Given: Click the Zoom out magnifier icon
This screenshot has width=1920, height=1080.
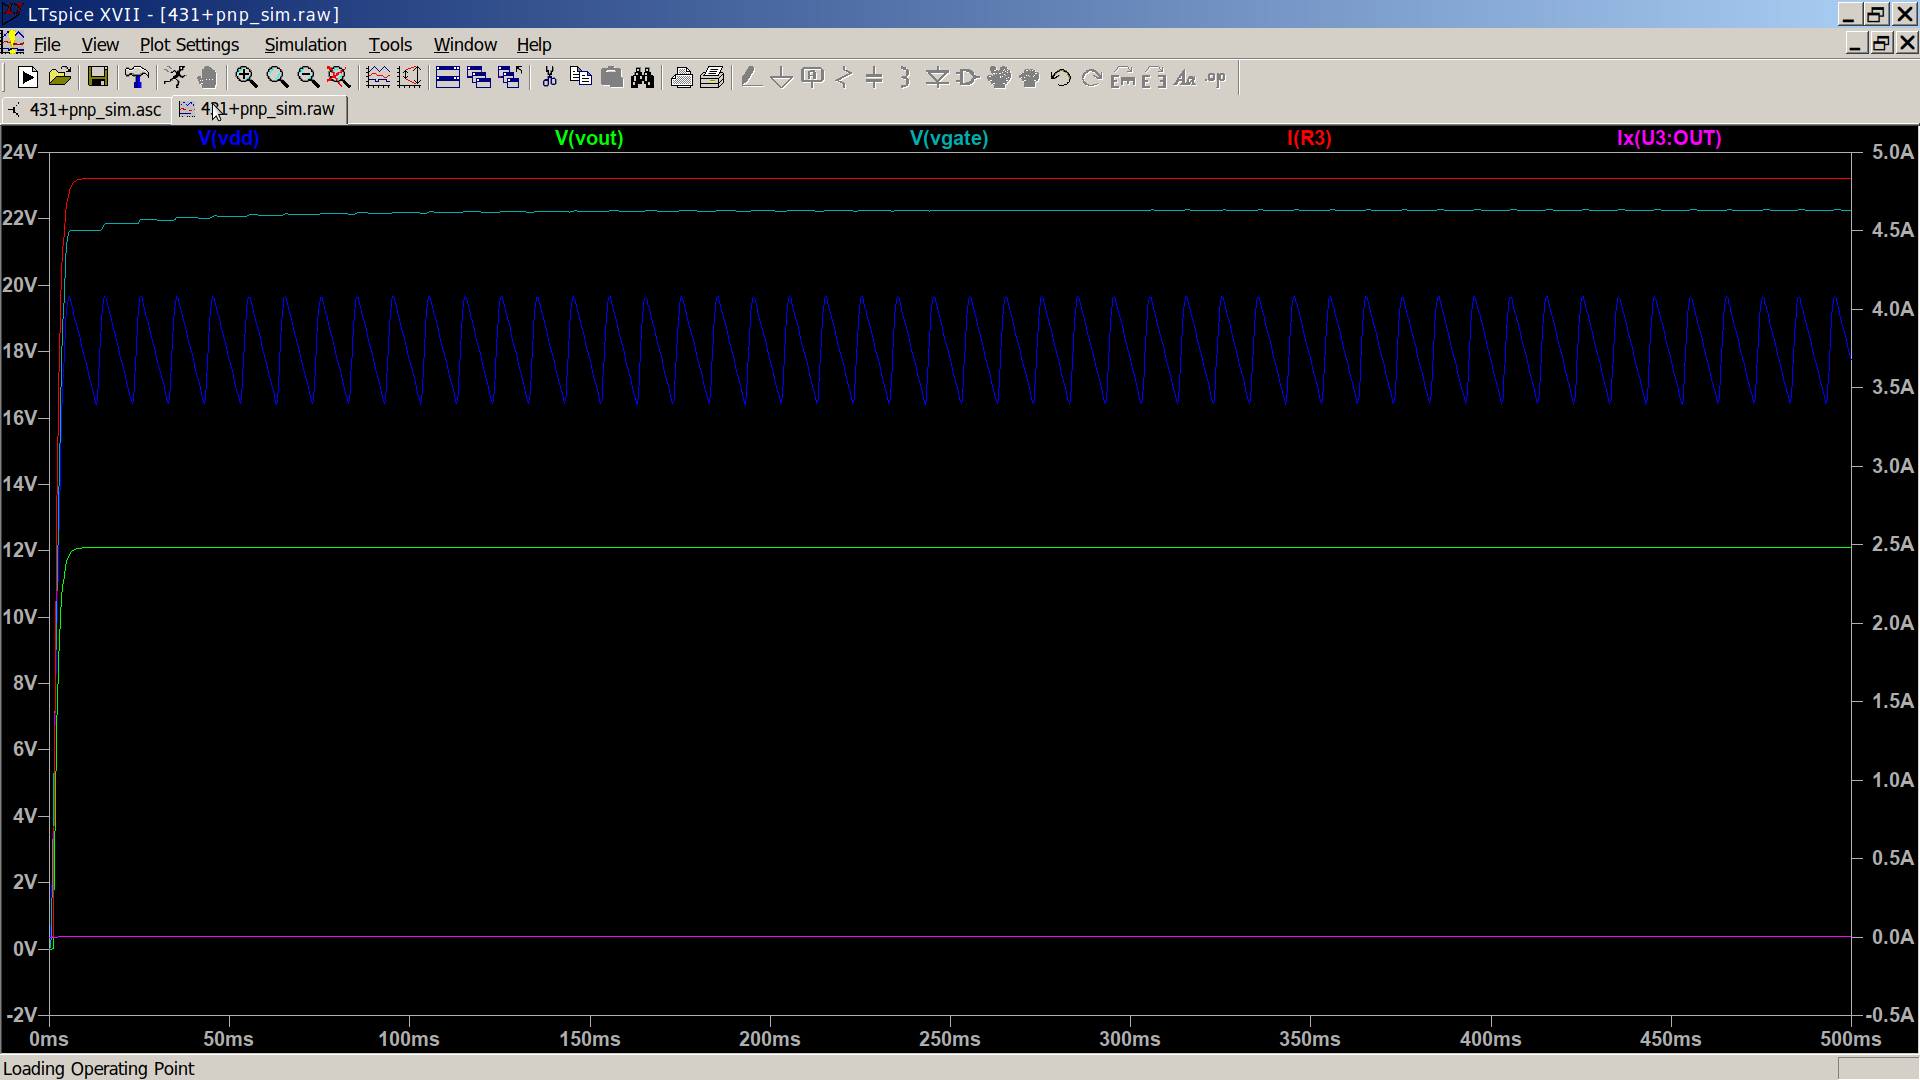Looking at the screenshot, I should tap(308, 77).
